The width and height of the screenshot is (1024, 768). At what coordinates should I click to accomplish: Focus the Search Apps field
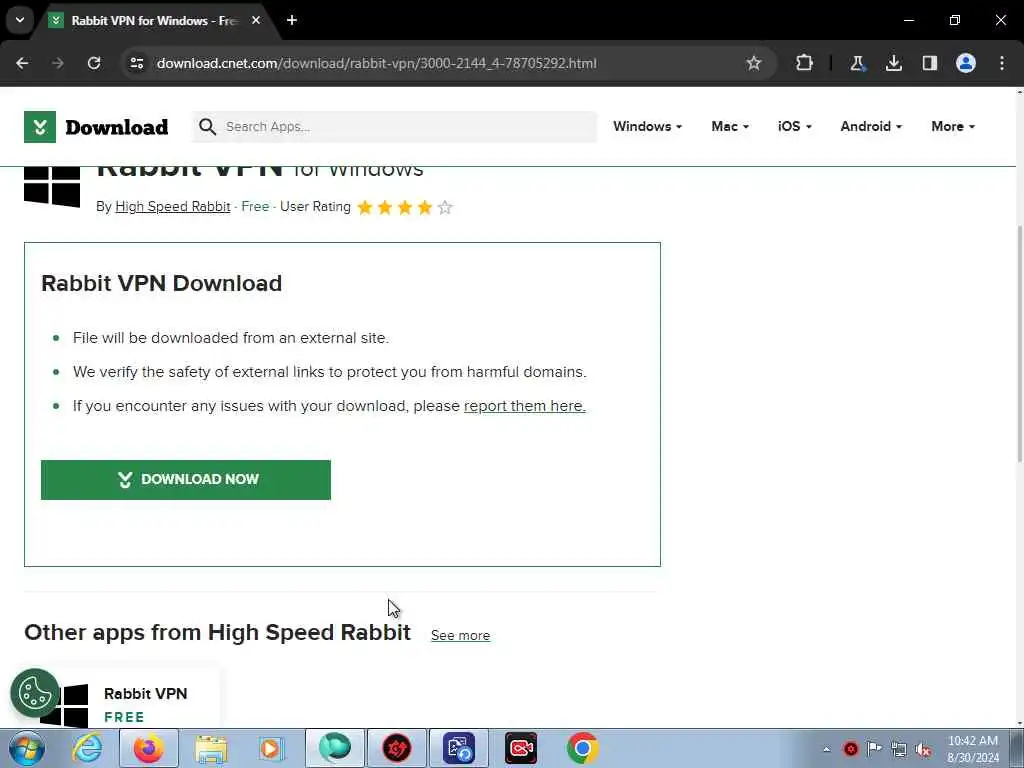(394, 127)
